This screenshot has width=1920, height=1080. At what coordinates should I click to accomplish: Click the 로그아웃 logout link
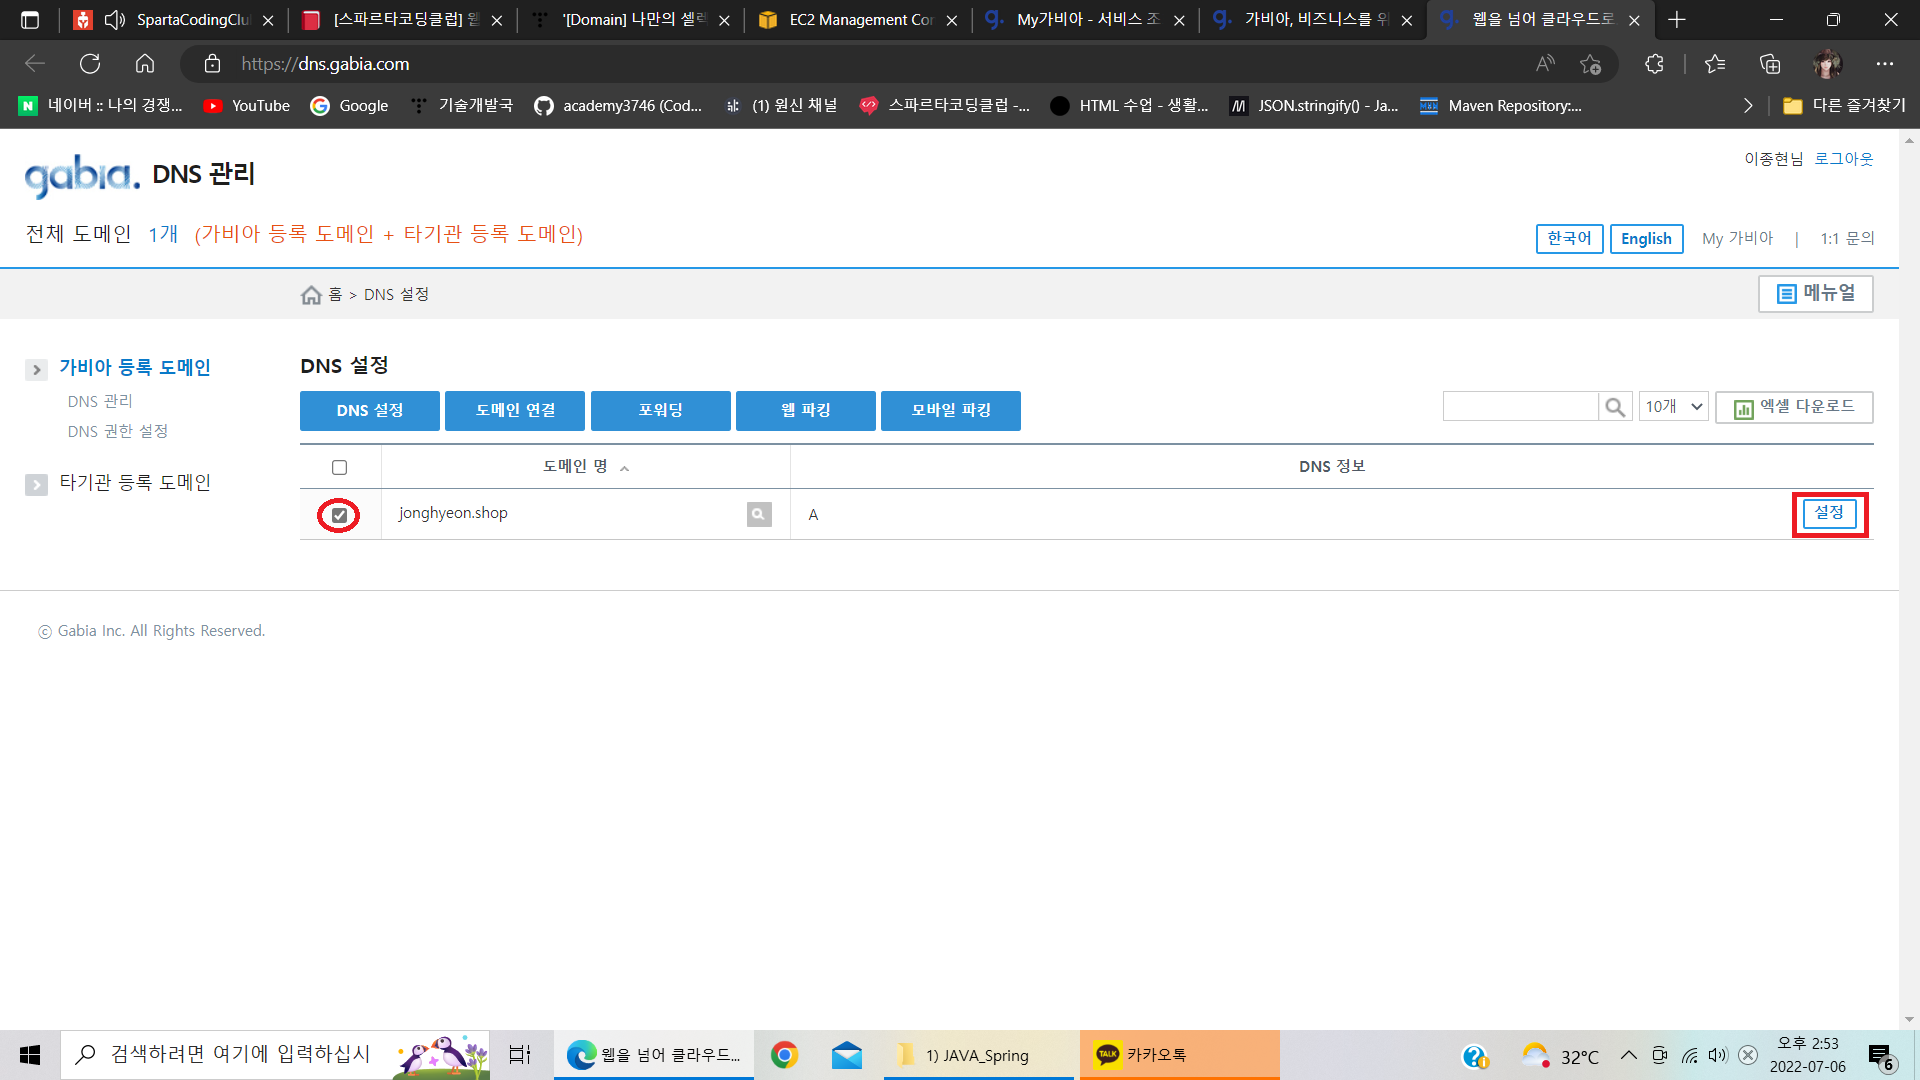tap(1844, 159)
